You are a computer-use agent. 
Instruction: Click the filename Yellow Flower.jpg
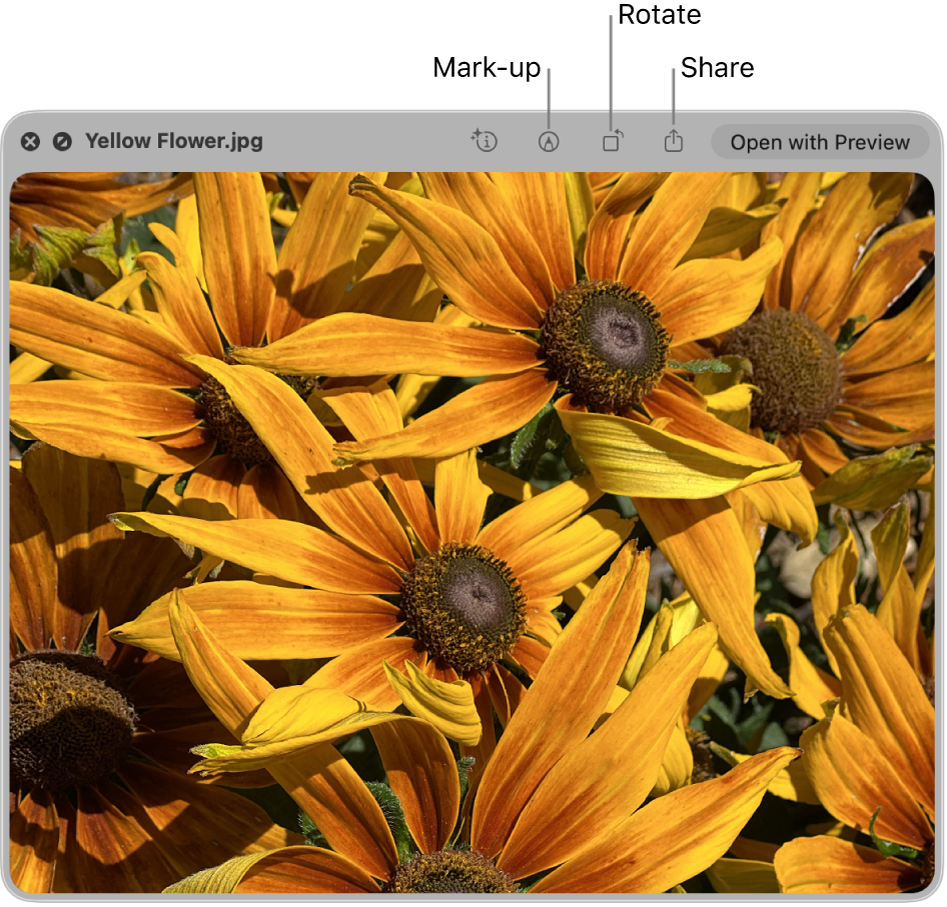(174, 141)
